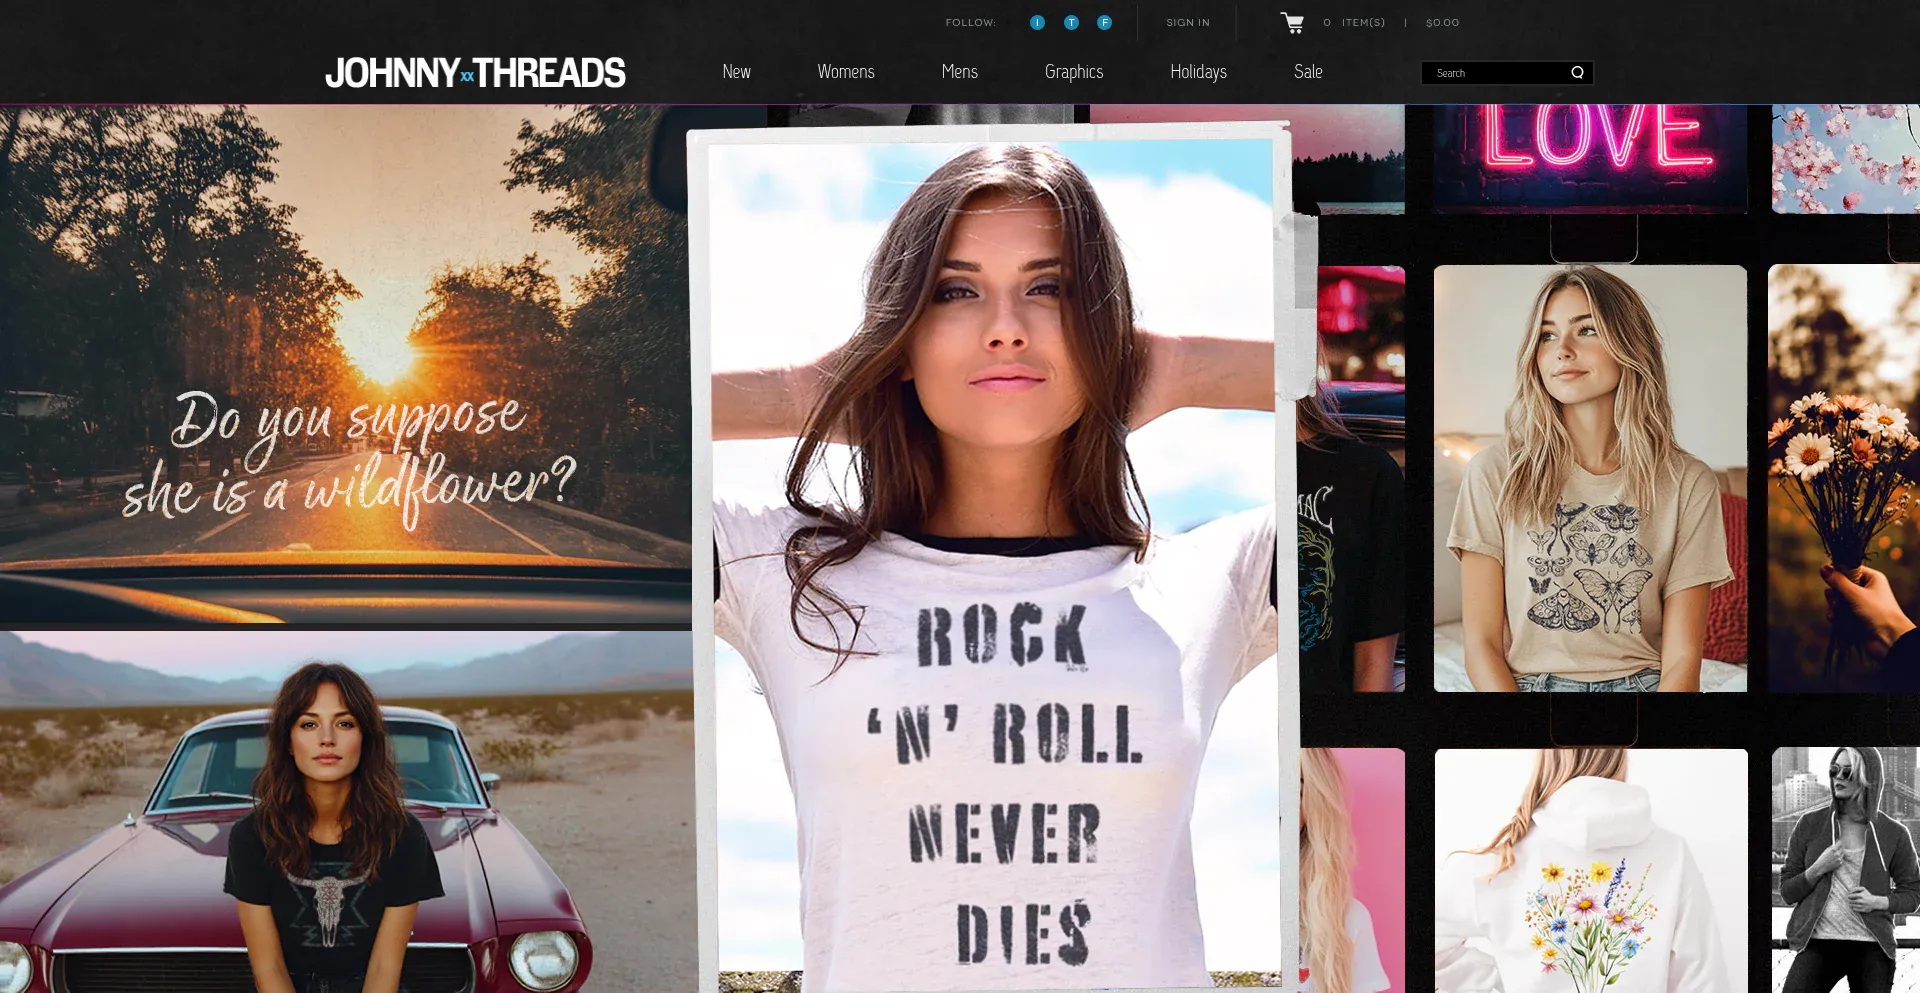
Task: Click the Sign In link
Action: [1188, 22]
